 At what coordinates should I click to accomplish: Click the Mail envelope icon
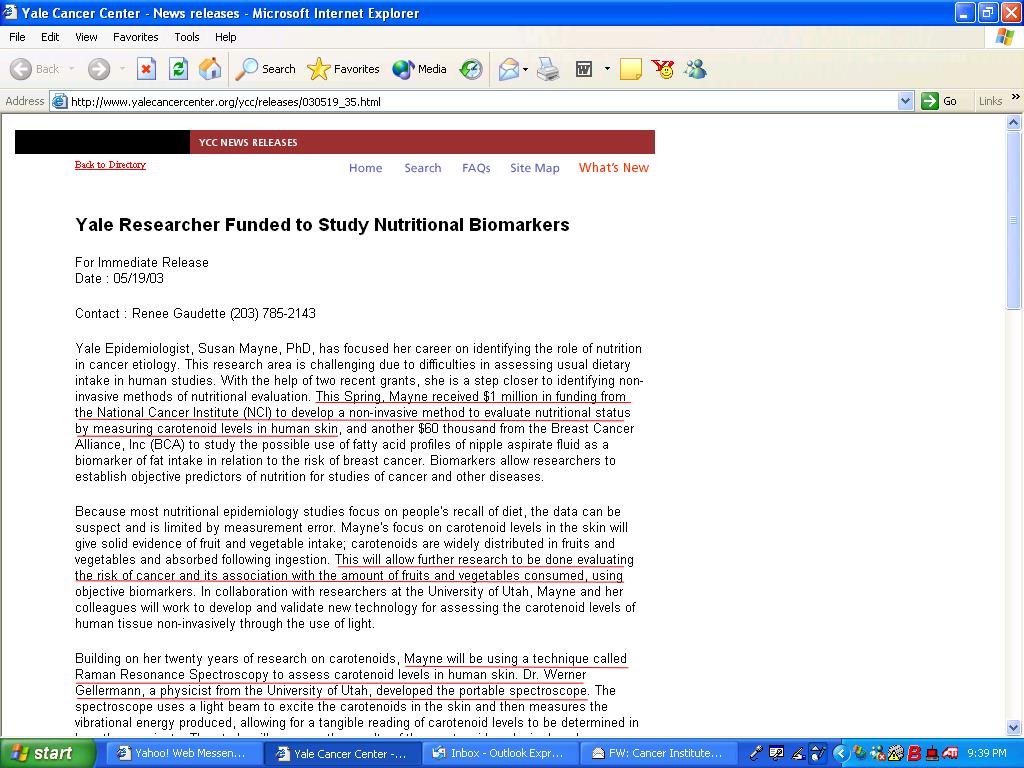508,69
